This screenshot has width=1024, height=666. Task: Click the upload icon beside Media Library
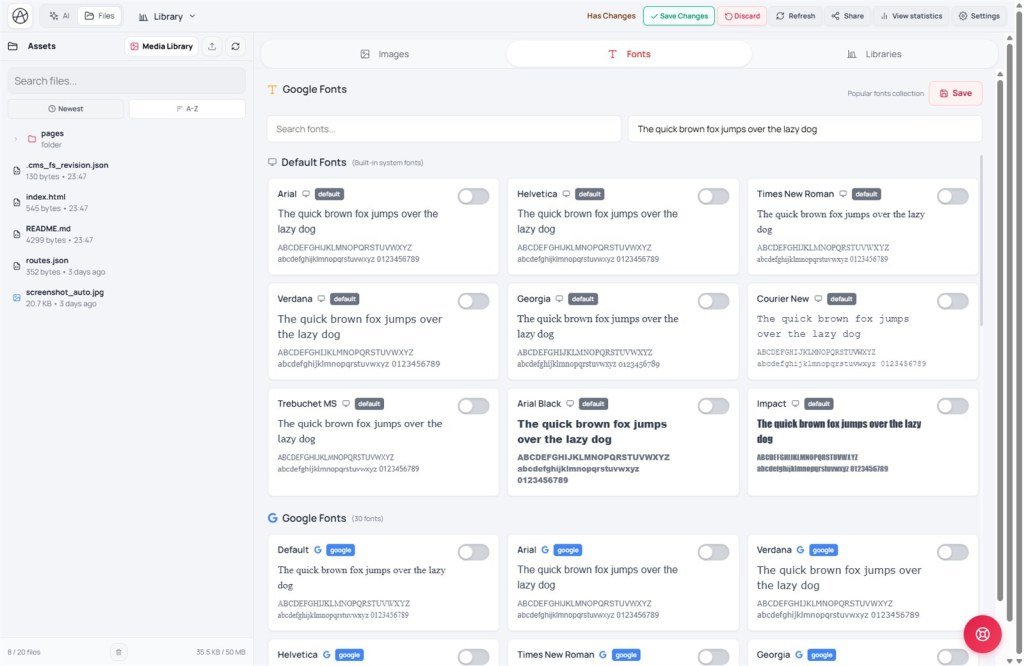pos(212,46)
